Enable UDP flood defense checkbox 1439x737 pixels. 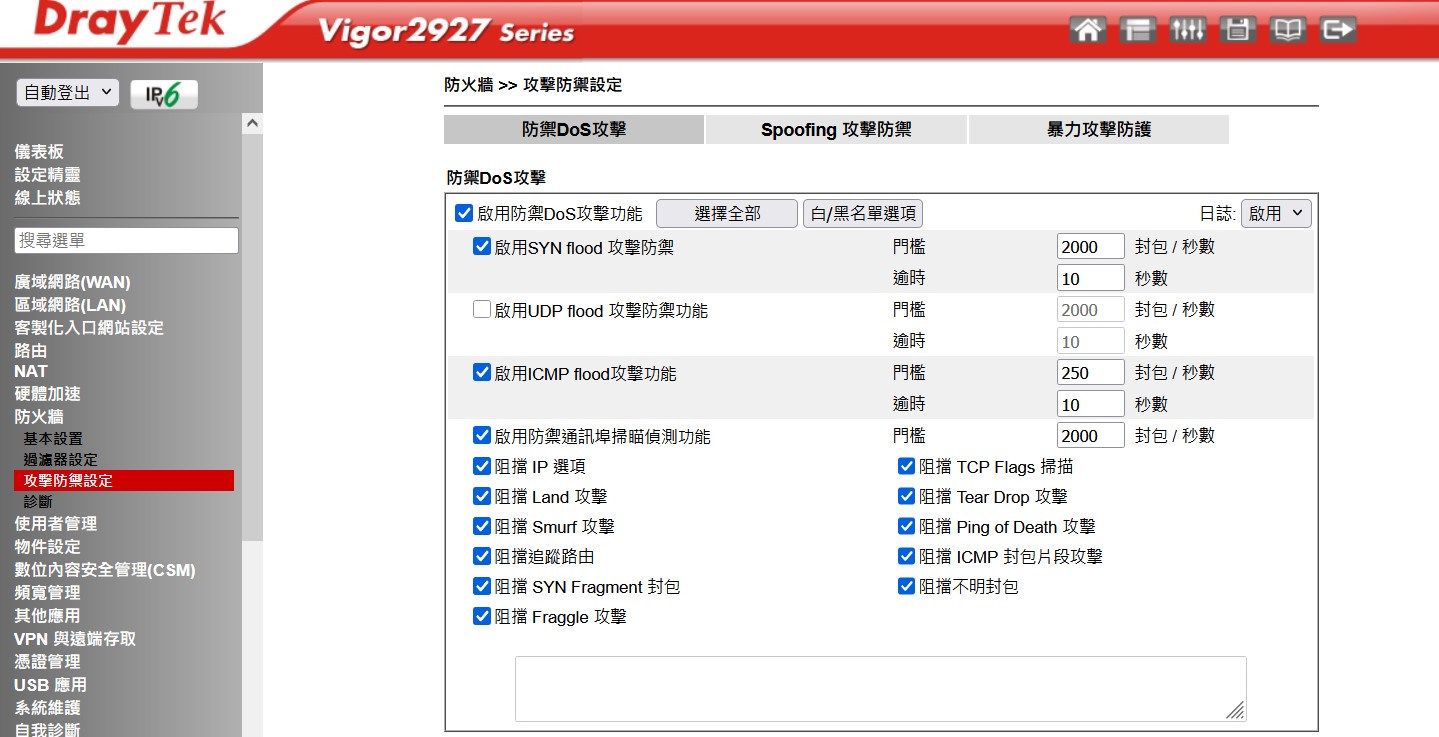pos(482,310)
